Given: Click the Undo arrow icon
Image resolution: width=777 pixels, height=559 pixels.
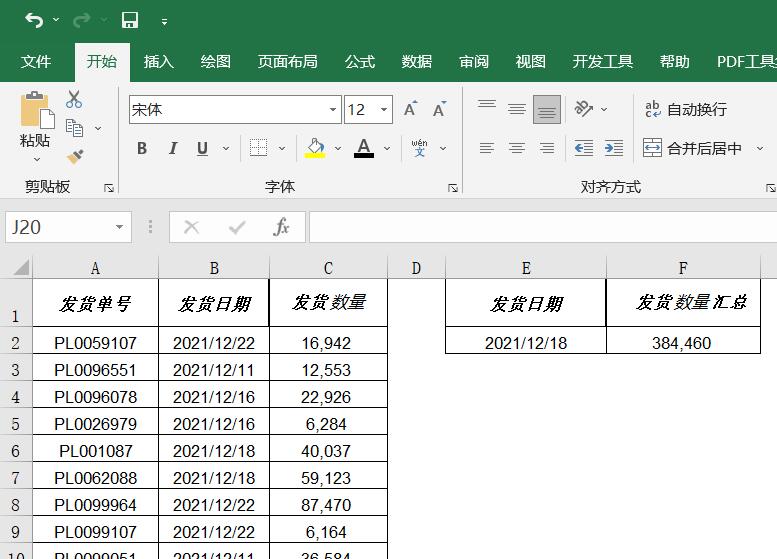Looking at the screenshot, I should pyautogui.click(x=34, y=20).
